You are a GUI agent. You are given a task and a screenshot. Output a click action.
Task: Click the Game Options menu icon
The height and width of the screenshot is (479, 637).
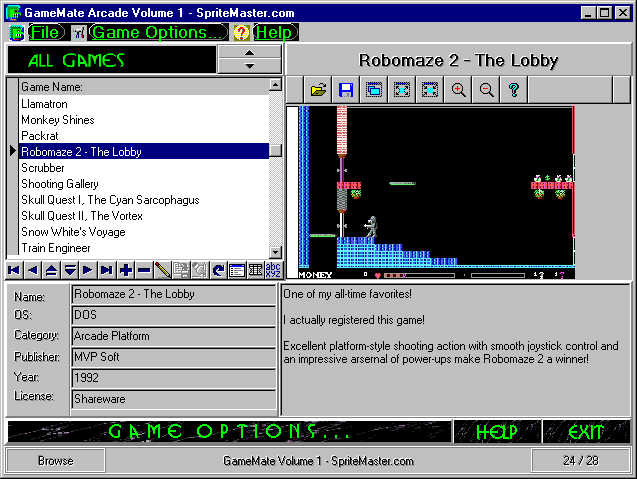point(79,33)
